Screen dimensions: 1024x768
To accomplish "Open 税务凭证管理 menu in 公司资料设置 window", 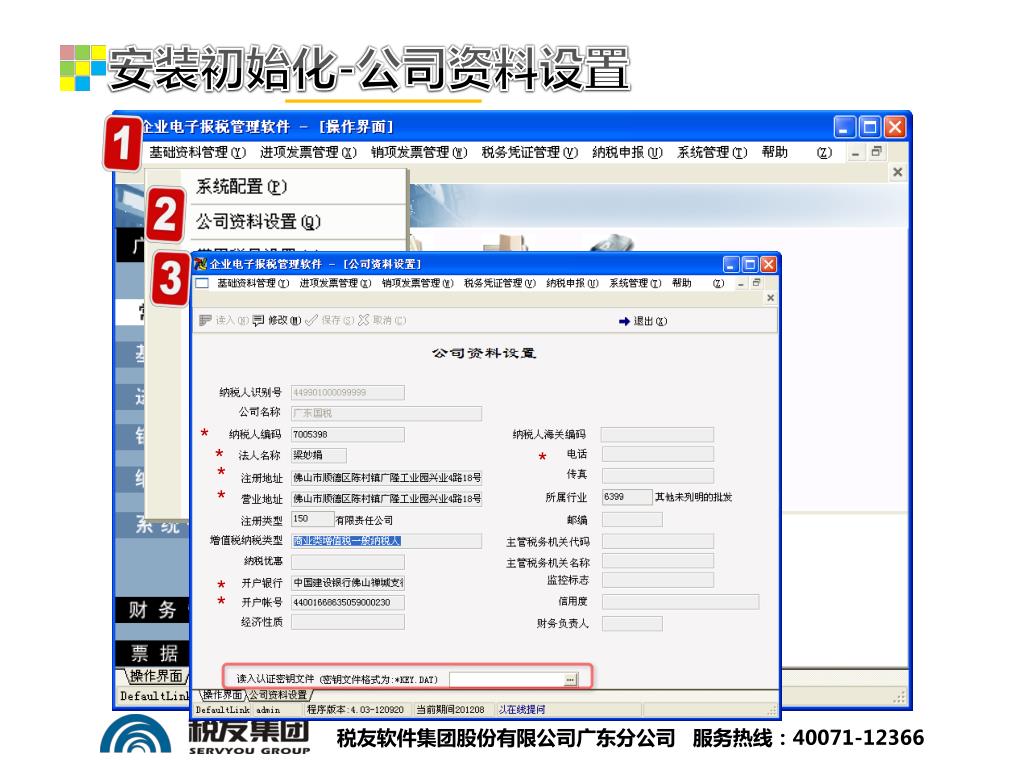I will (500, 283).
